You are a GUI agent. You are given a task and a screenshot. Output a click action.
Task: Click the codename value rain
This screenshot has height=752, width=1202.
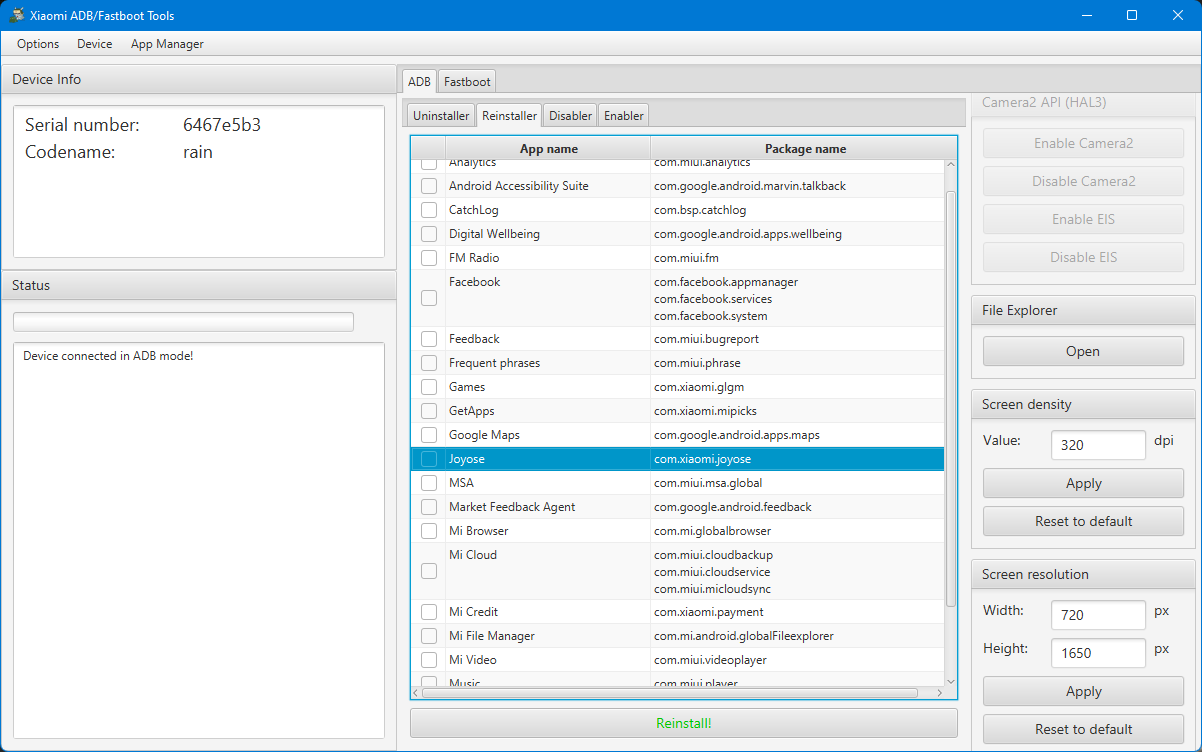[x=198, y=152]
